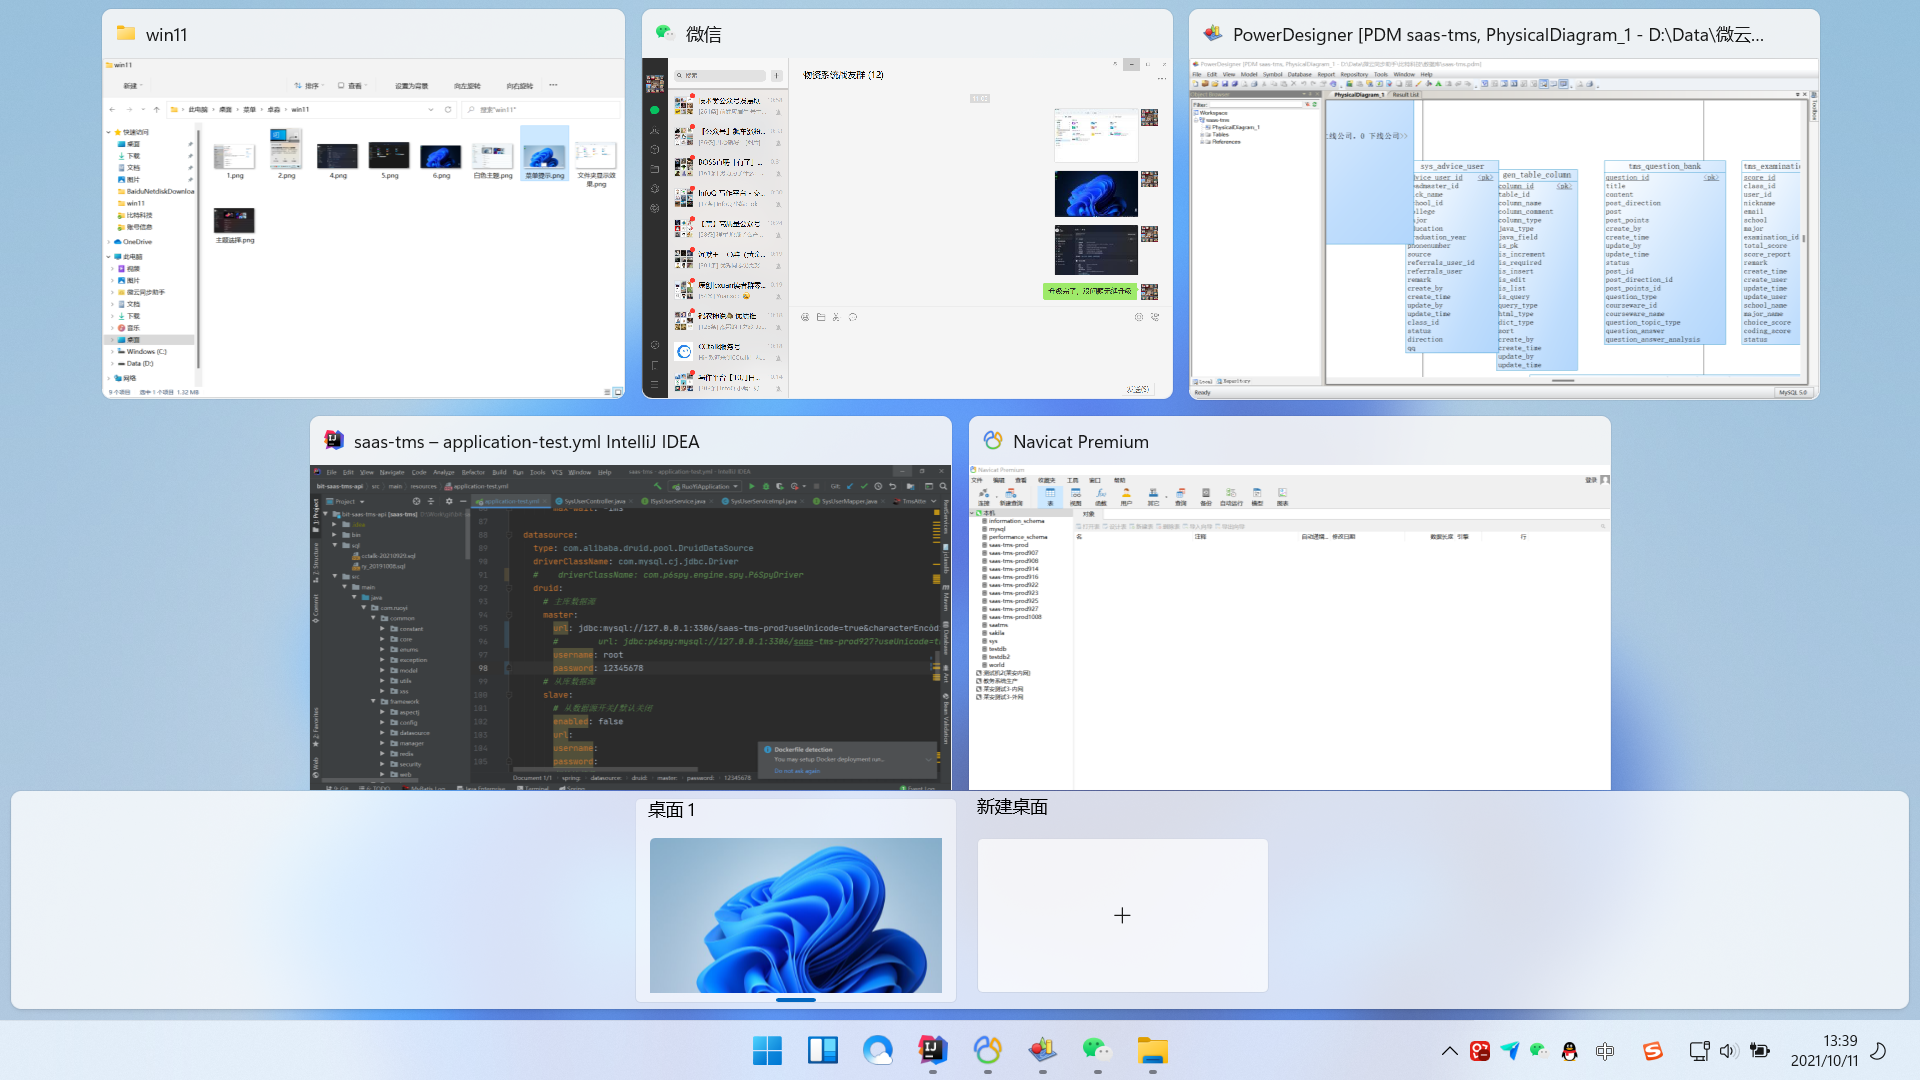Launch QQ Browser from the taskbar
Screen dimensions: 1920x1080
point(878,1051)
